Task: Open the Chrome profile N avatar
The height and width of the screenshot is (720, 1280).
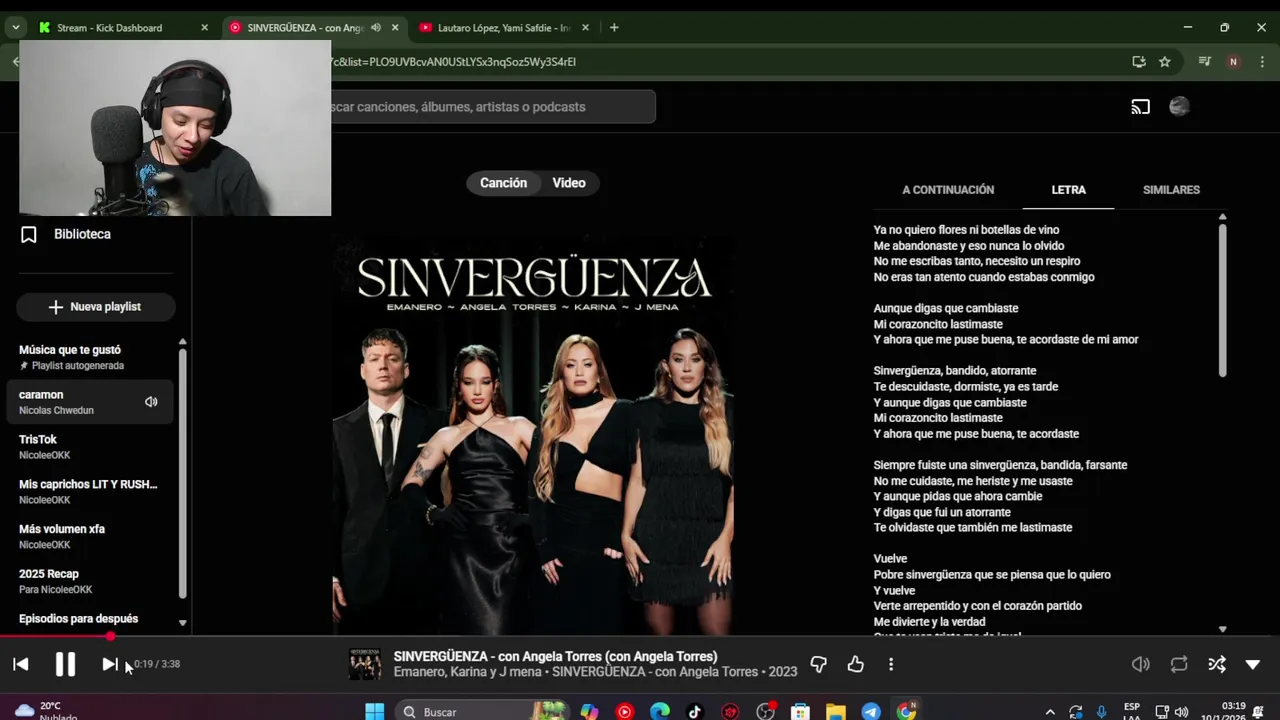Action: pyautogui.click(x=1233, y=62)
